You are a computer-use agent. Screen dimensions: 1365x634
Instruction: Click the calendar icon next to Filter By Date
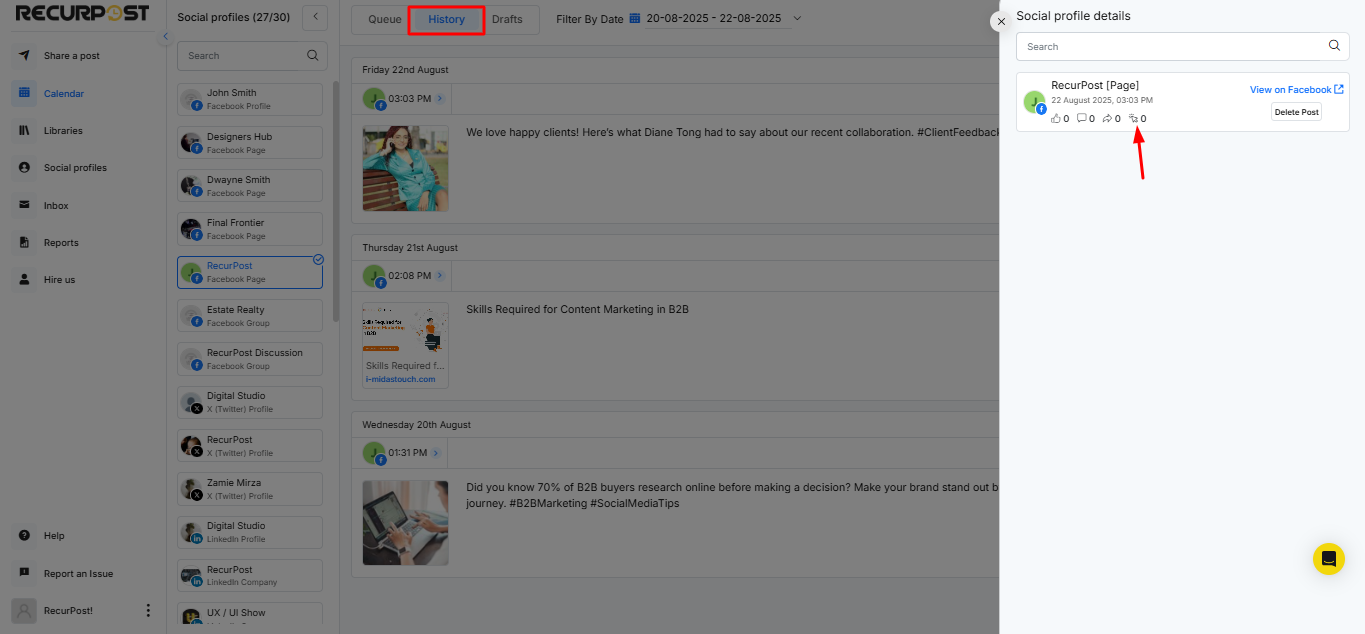click(x=634, y=18)
